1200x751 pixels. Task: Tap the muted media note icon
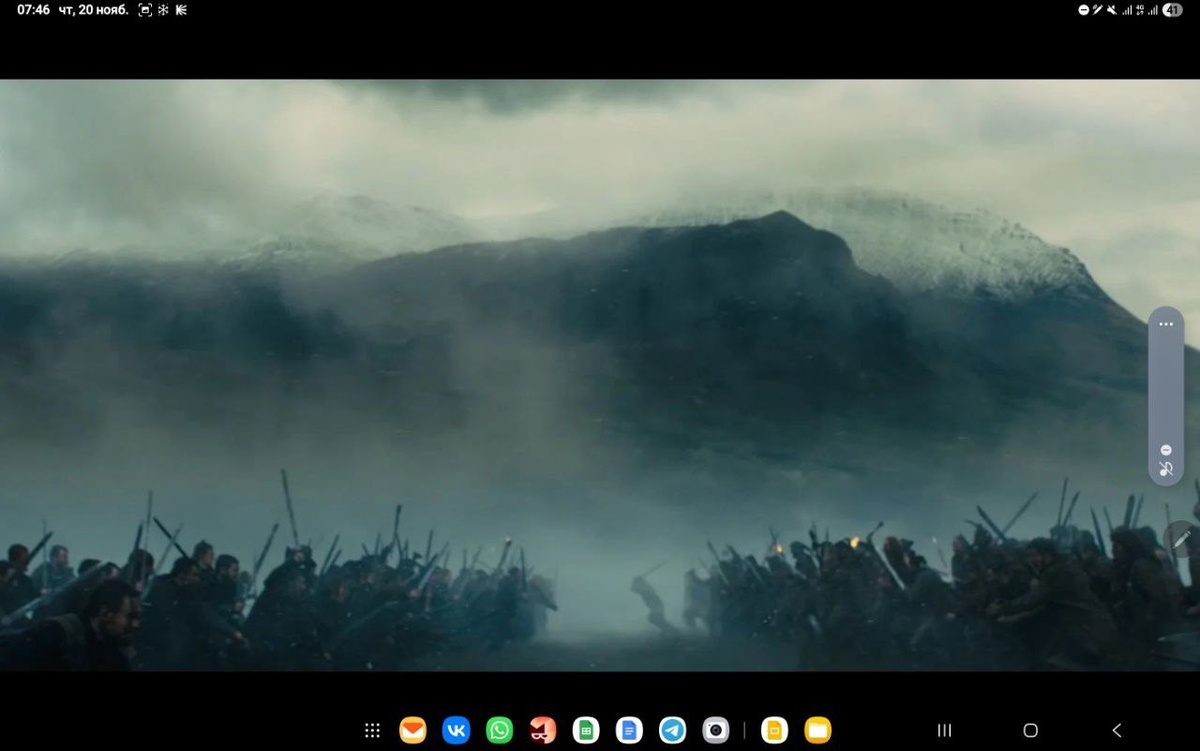1166,468
